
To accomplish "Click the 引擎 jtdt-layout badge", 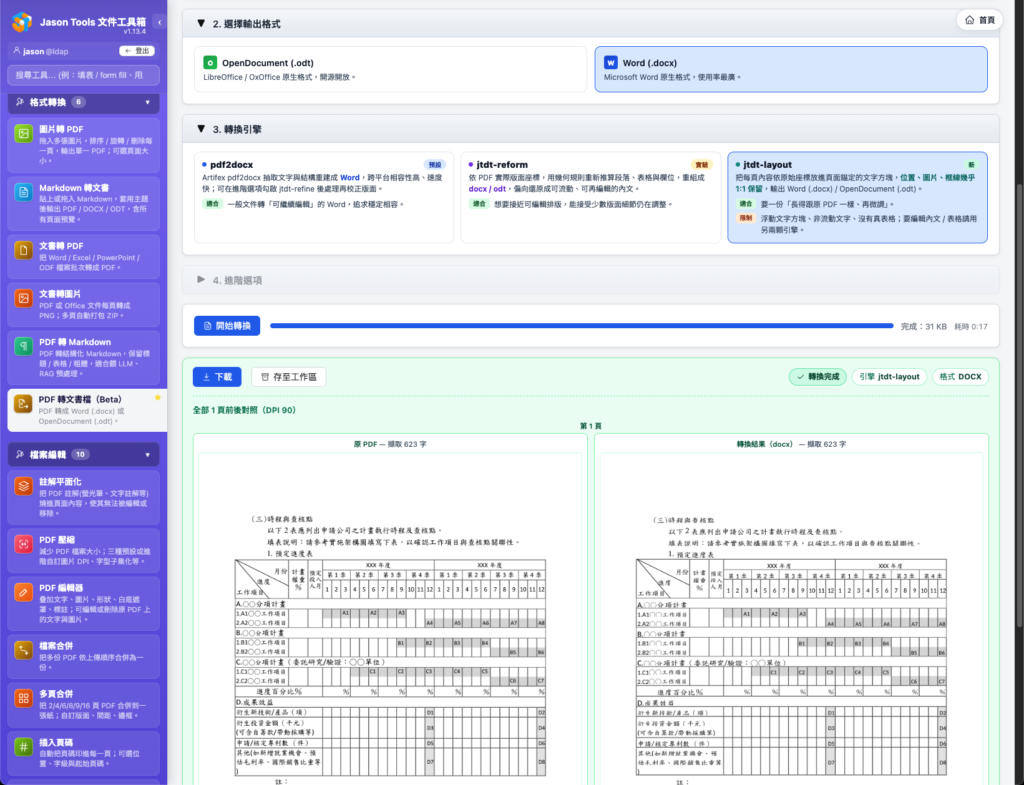I will tap(889, 377).
